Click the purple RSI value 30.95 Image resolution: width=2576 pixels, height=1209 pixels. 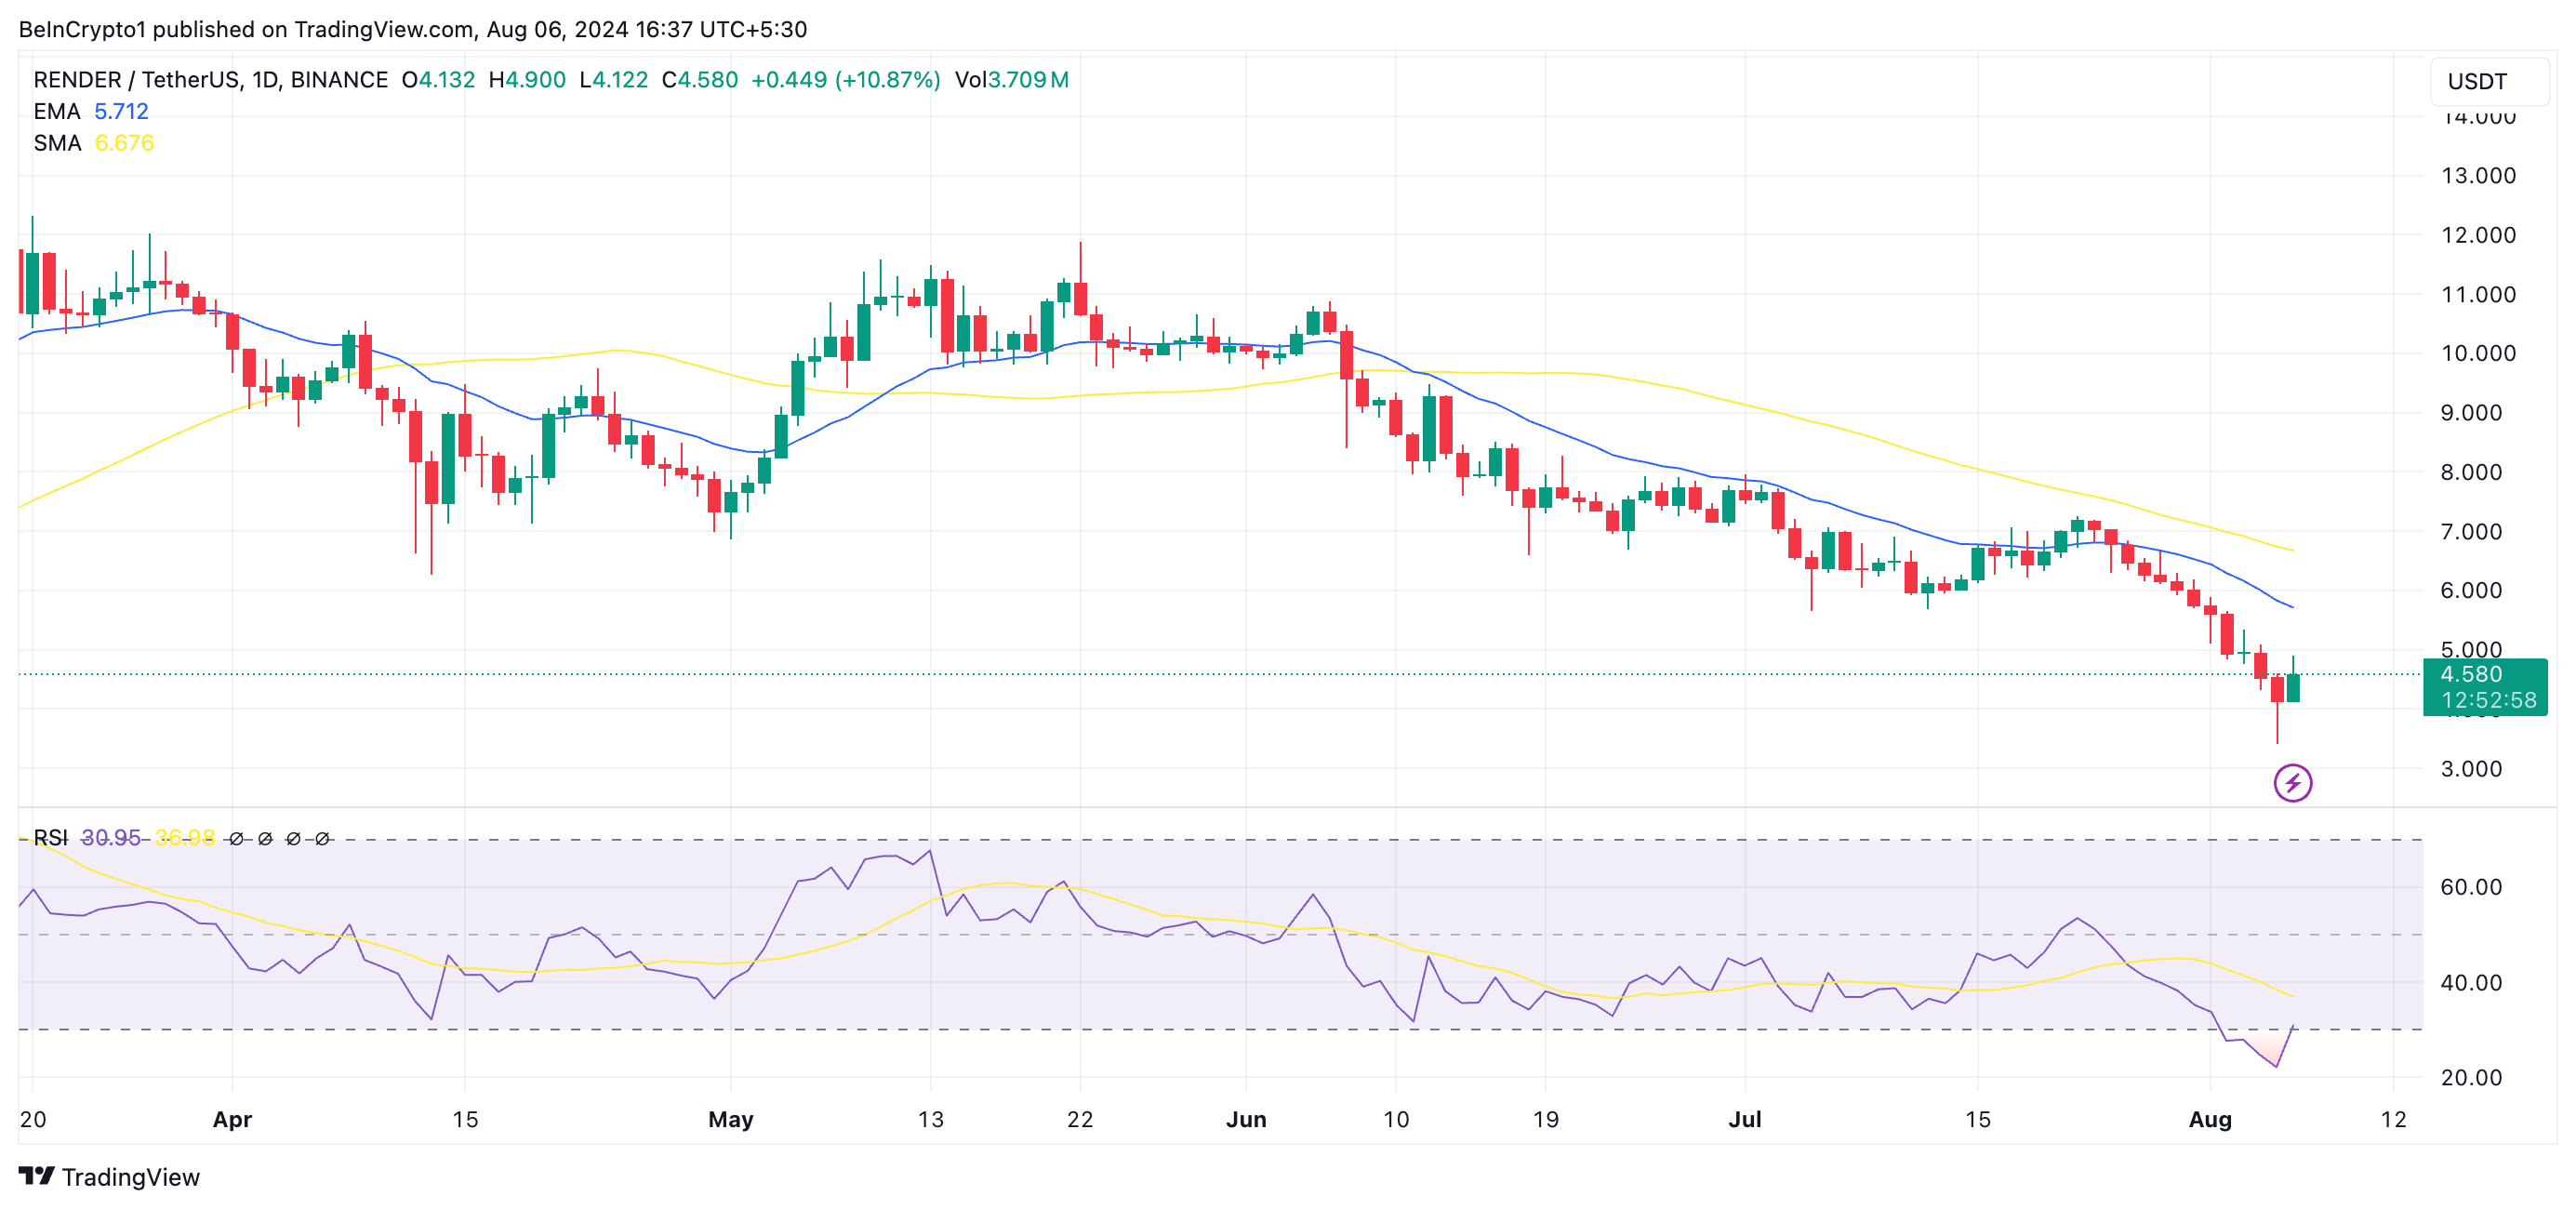point(110,837)
